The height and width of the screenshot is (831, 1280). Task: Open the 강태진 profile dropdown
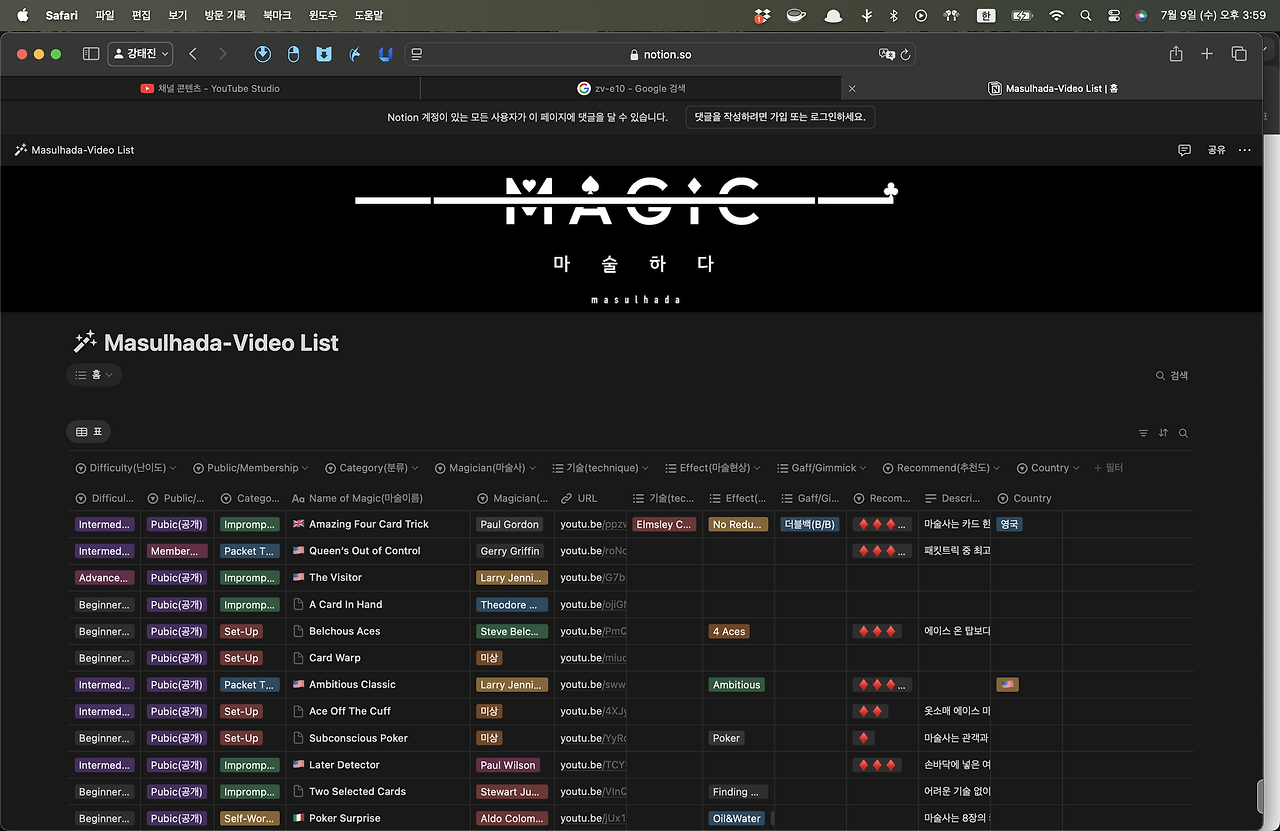pos(140,54)
